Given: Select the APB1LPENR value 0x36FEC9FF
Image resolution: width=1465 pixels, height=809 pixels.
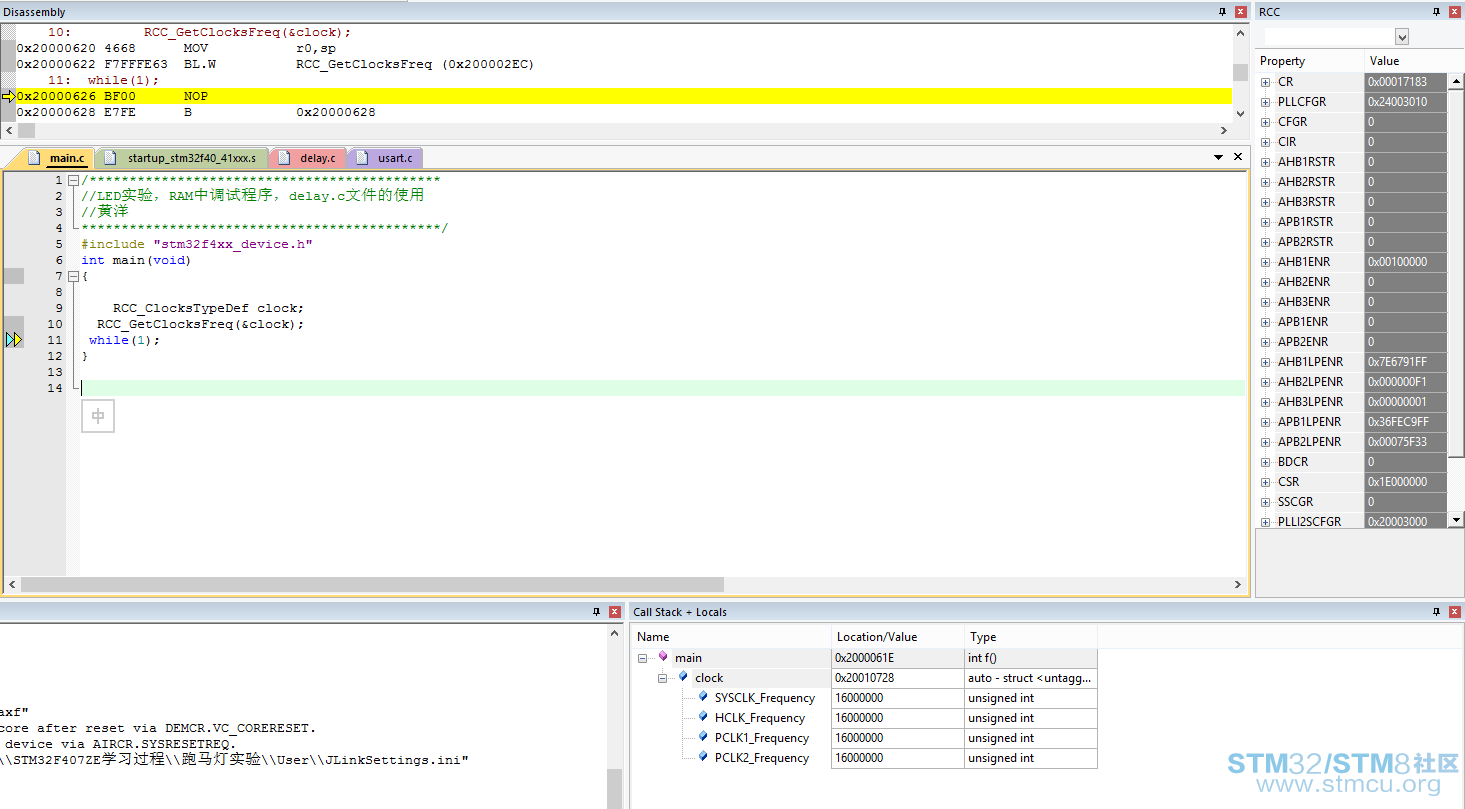Looking at the screenshot, I should (x=1405, y=422).
